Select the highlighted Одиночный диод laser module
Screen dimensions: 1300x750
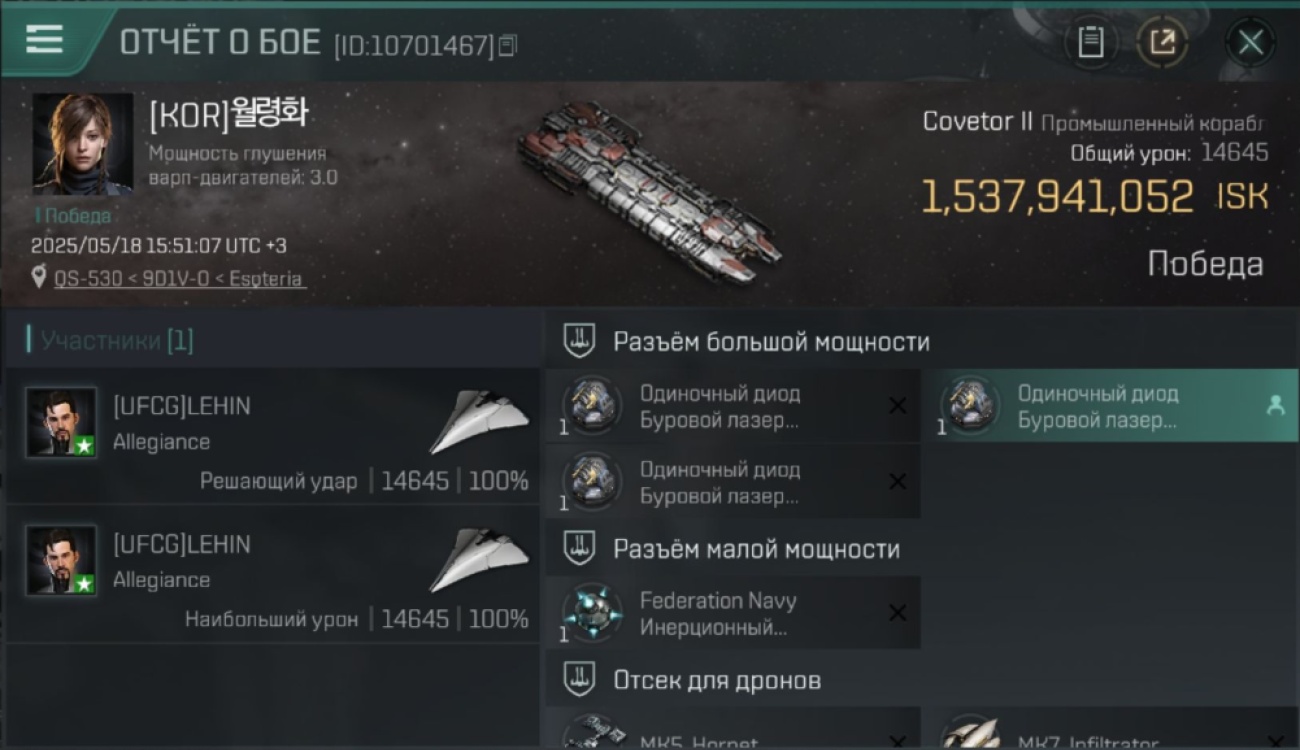click(x=1110, y=406)
